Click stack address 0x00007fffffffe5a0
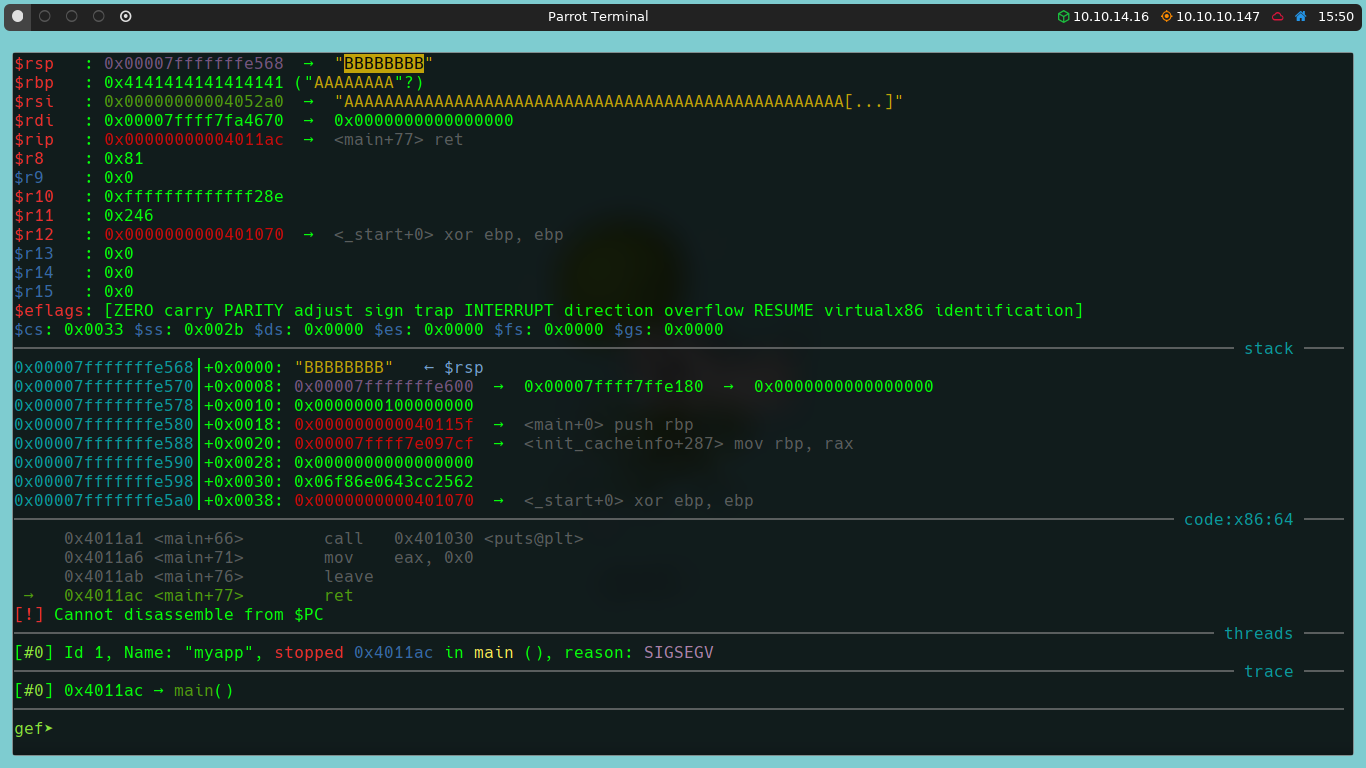The width and height of the screenshot is (1366, 768). [x=104, y=501]
